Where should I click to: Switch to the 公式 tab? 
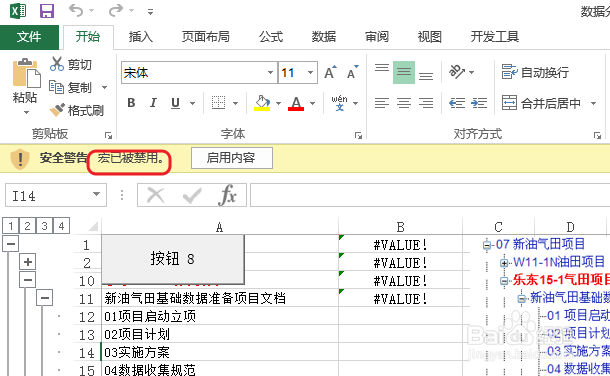(x=271, y=37)
